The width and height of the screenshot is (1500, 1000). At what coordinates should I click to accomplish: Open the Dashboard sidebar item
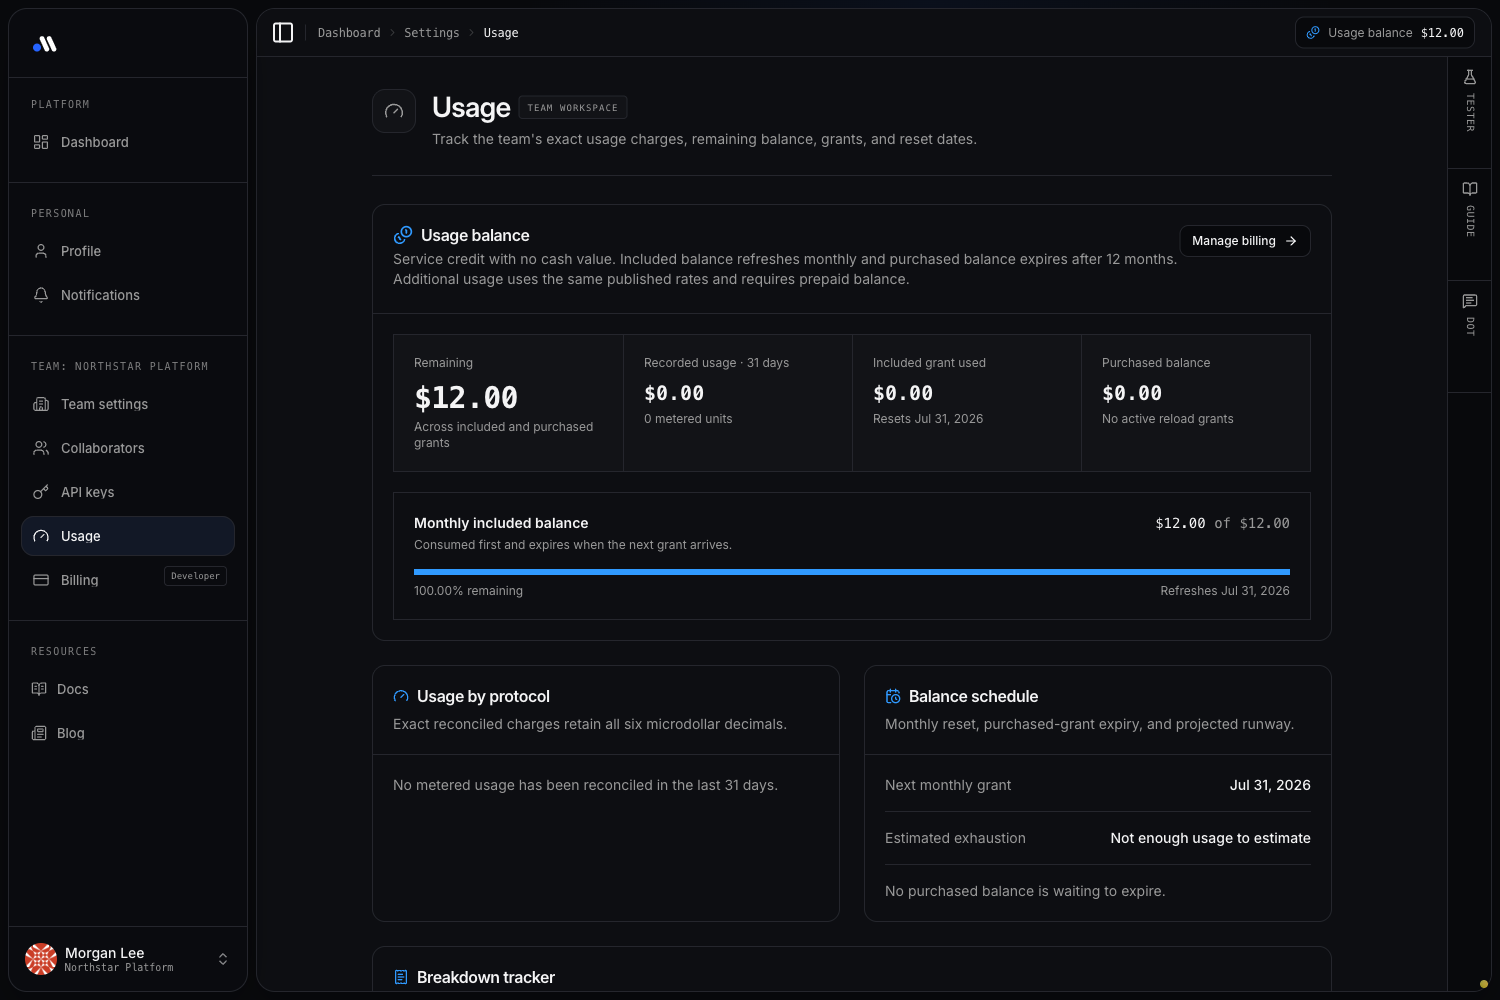coord(128,142)
